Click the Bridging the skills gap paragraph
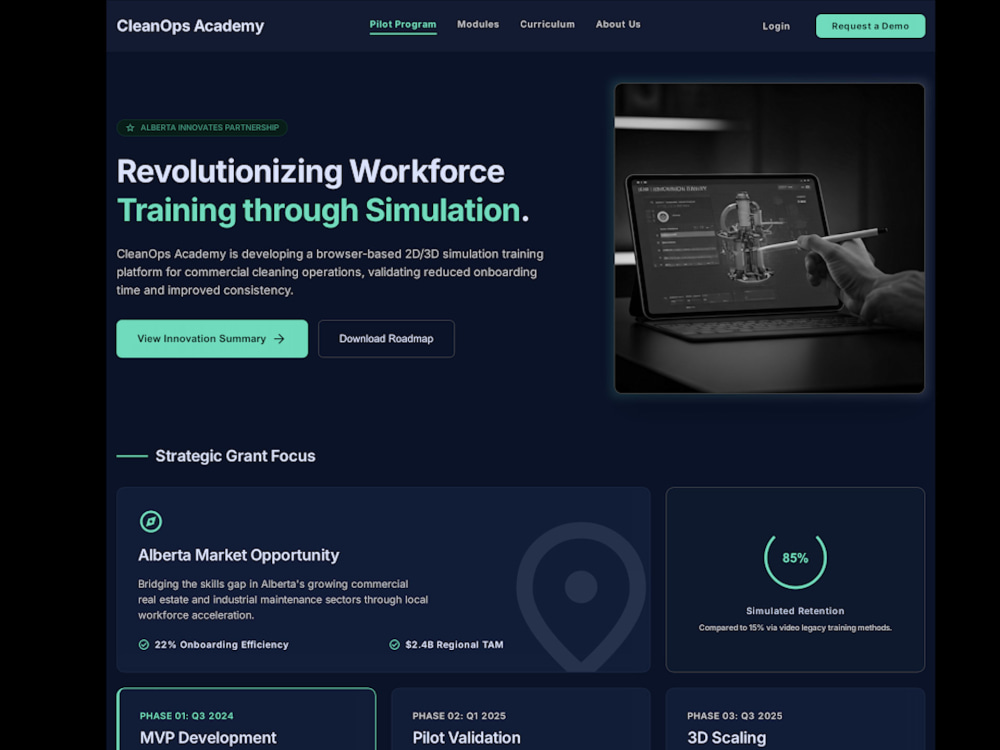Screen dimensions: 1000x750 pyautogui.click(x=283, y=599)
